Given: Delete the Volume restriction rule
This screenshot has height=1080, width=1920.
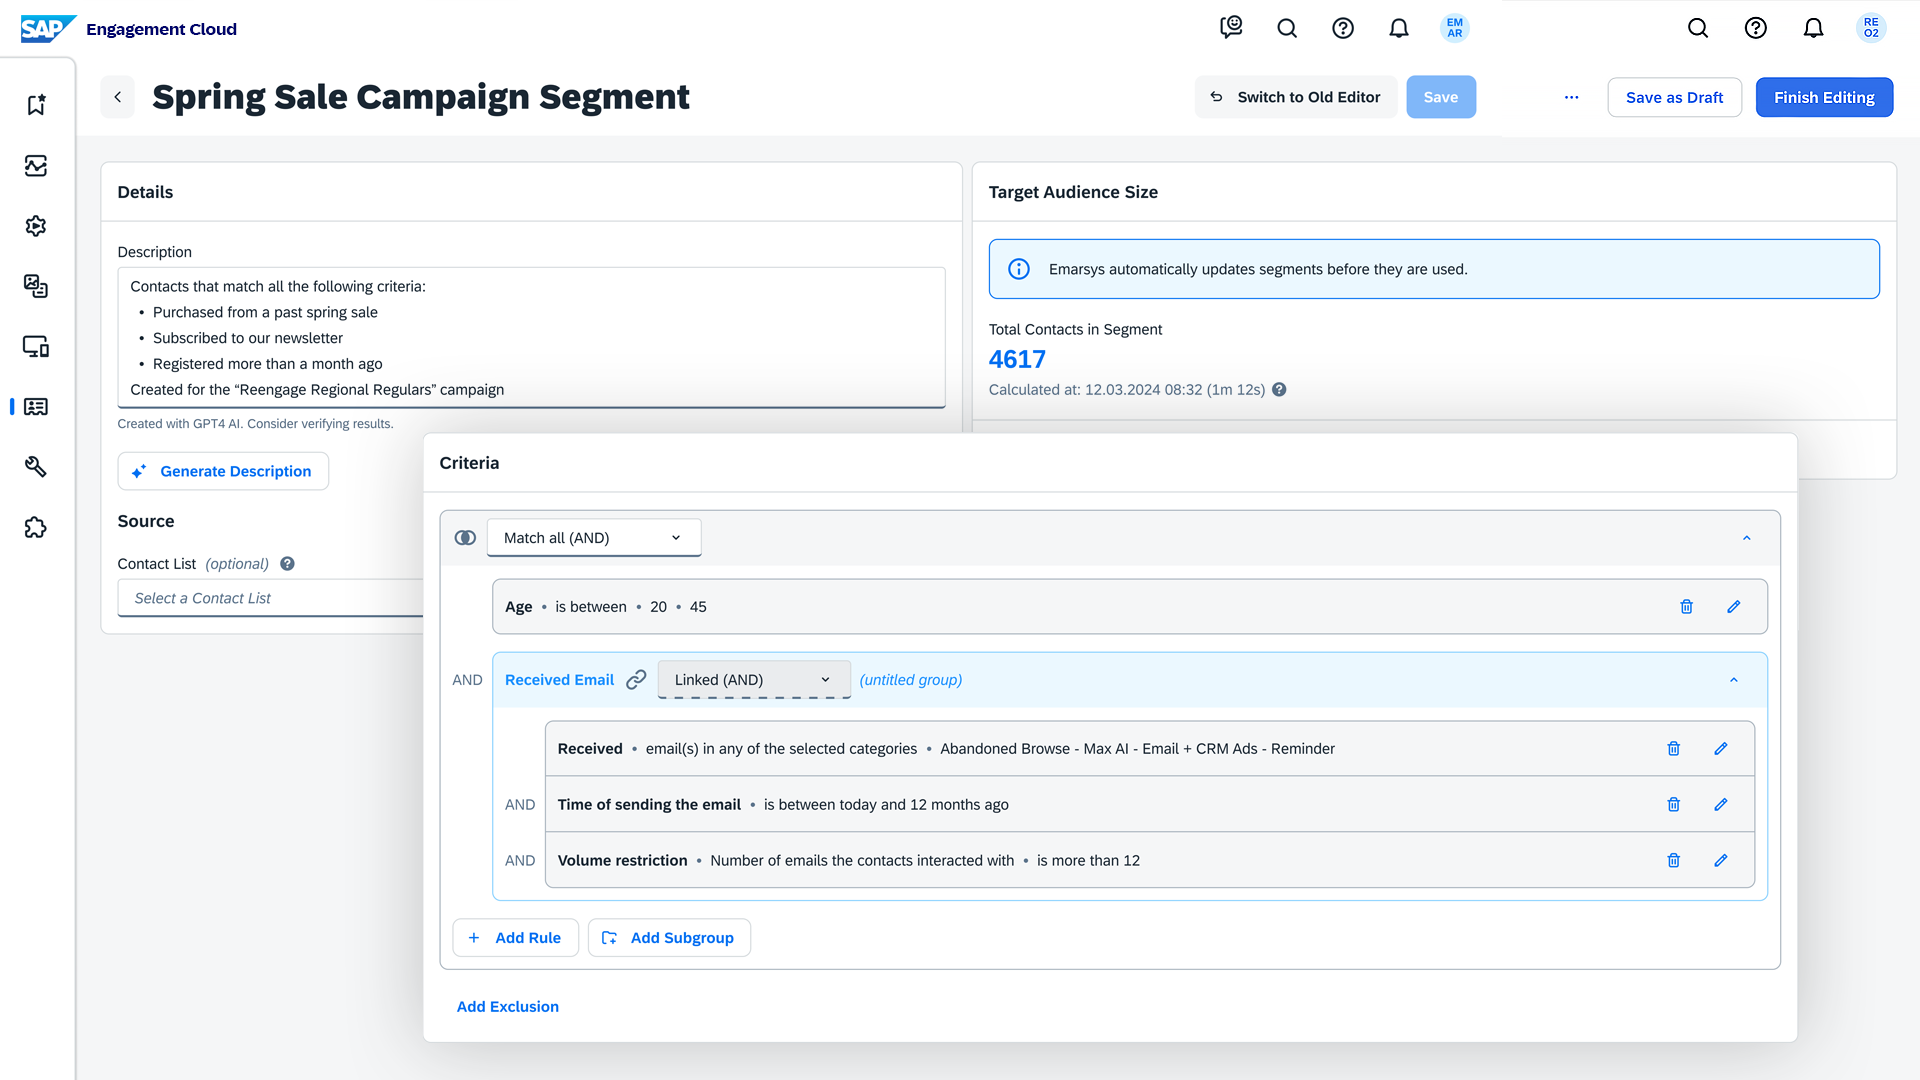Looking at the screenshot, I should click(x=1674, y=861).
